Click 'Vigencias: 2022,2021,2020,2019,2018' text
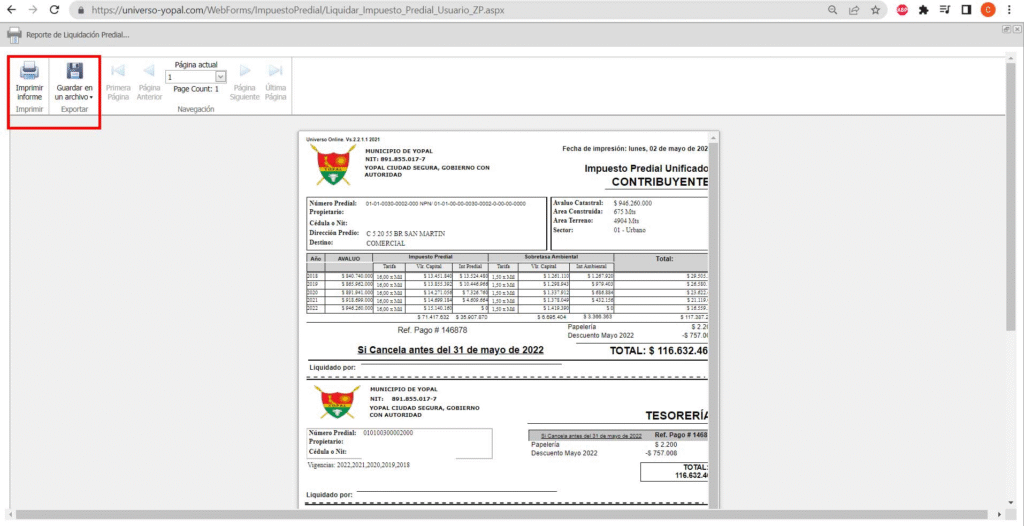Screen dimensions: 1024x526 pos(359,465)
